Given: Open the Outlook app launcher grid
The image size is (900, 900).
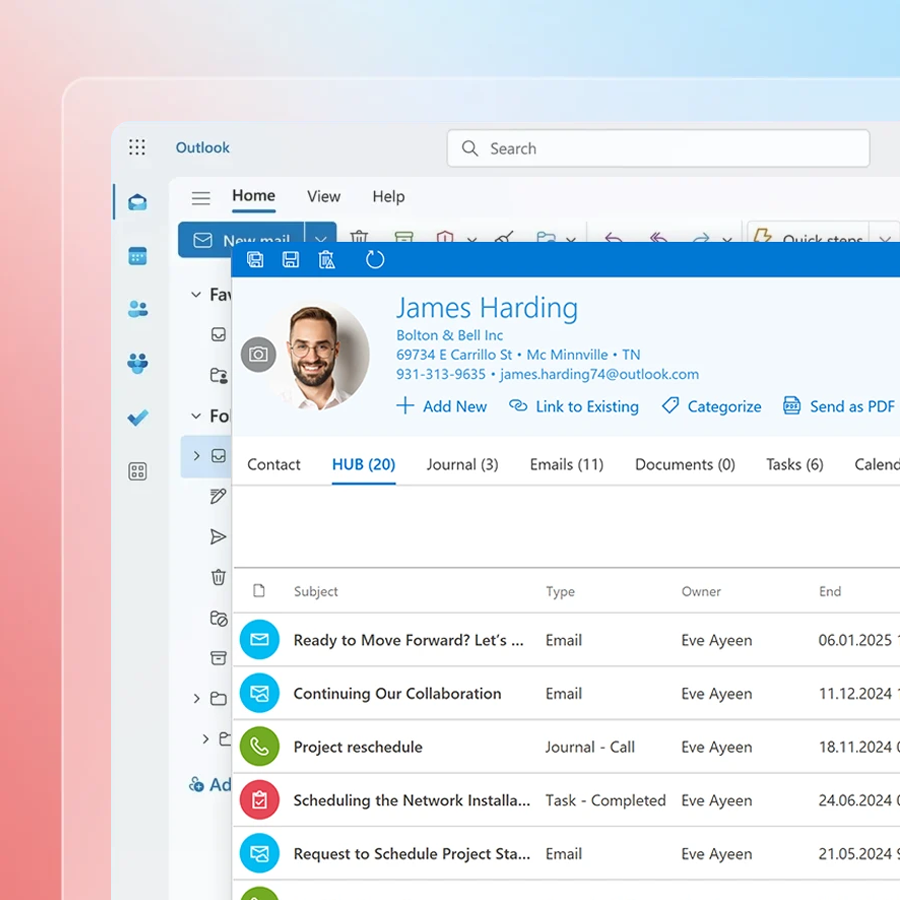Looking at the screenshot, I should click(x=137, y=148).
